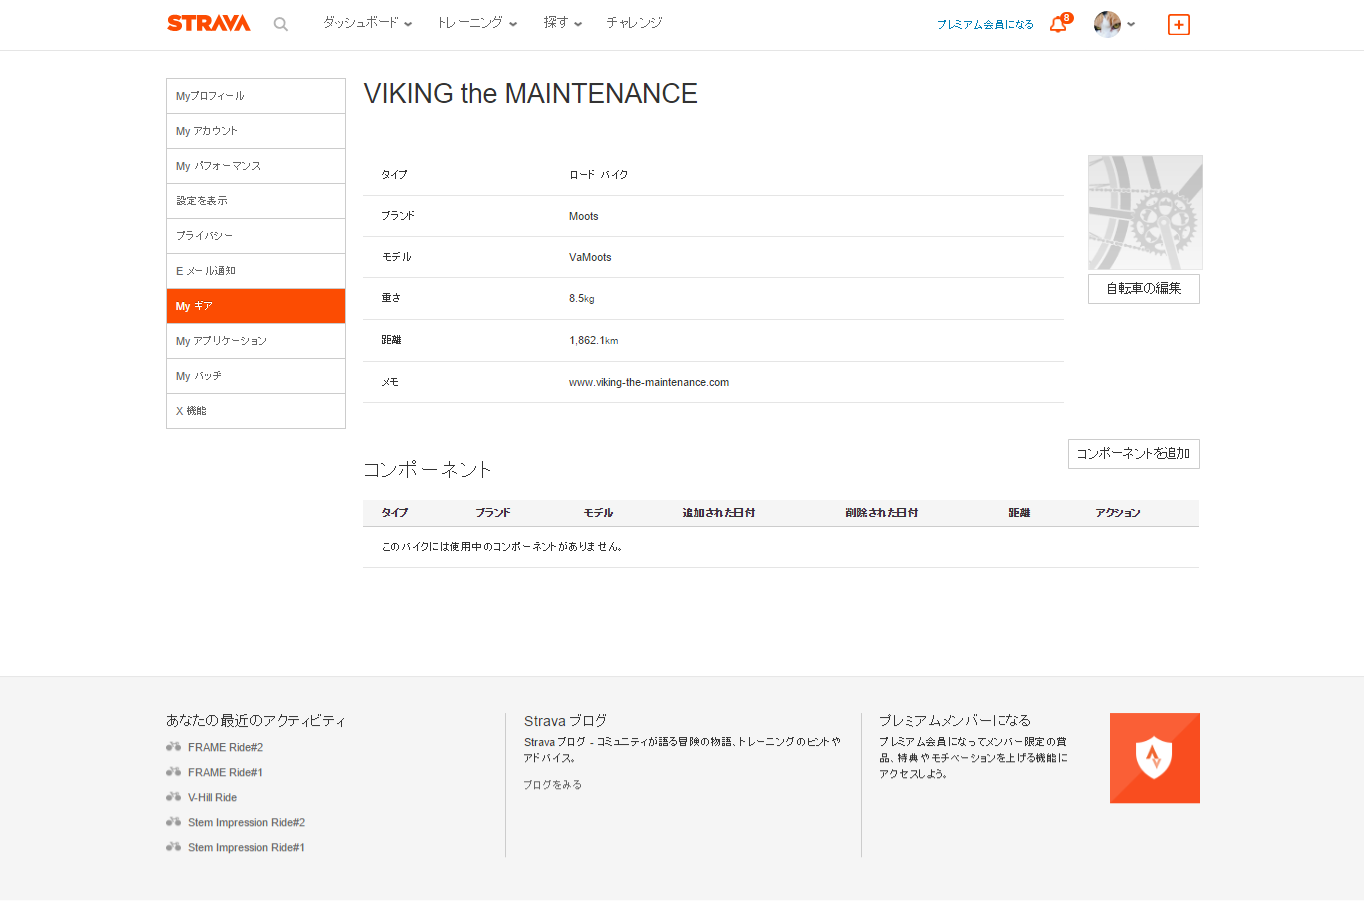Open the search magnifier icon
The width and height of the screenshot is (1364, 909).
click(281, 24)
